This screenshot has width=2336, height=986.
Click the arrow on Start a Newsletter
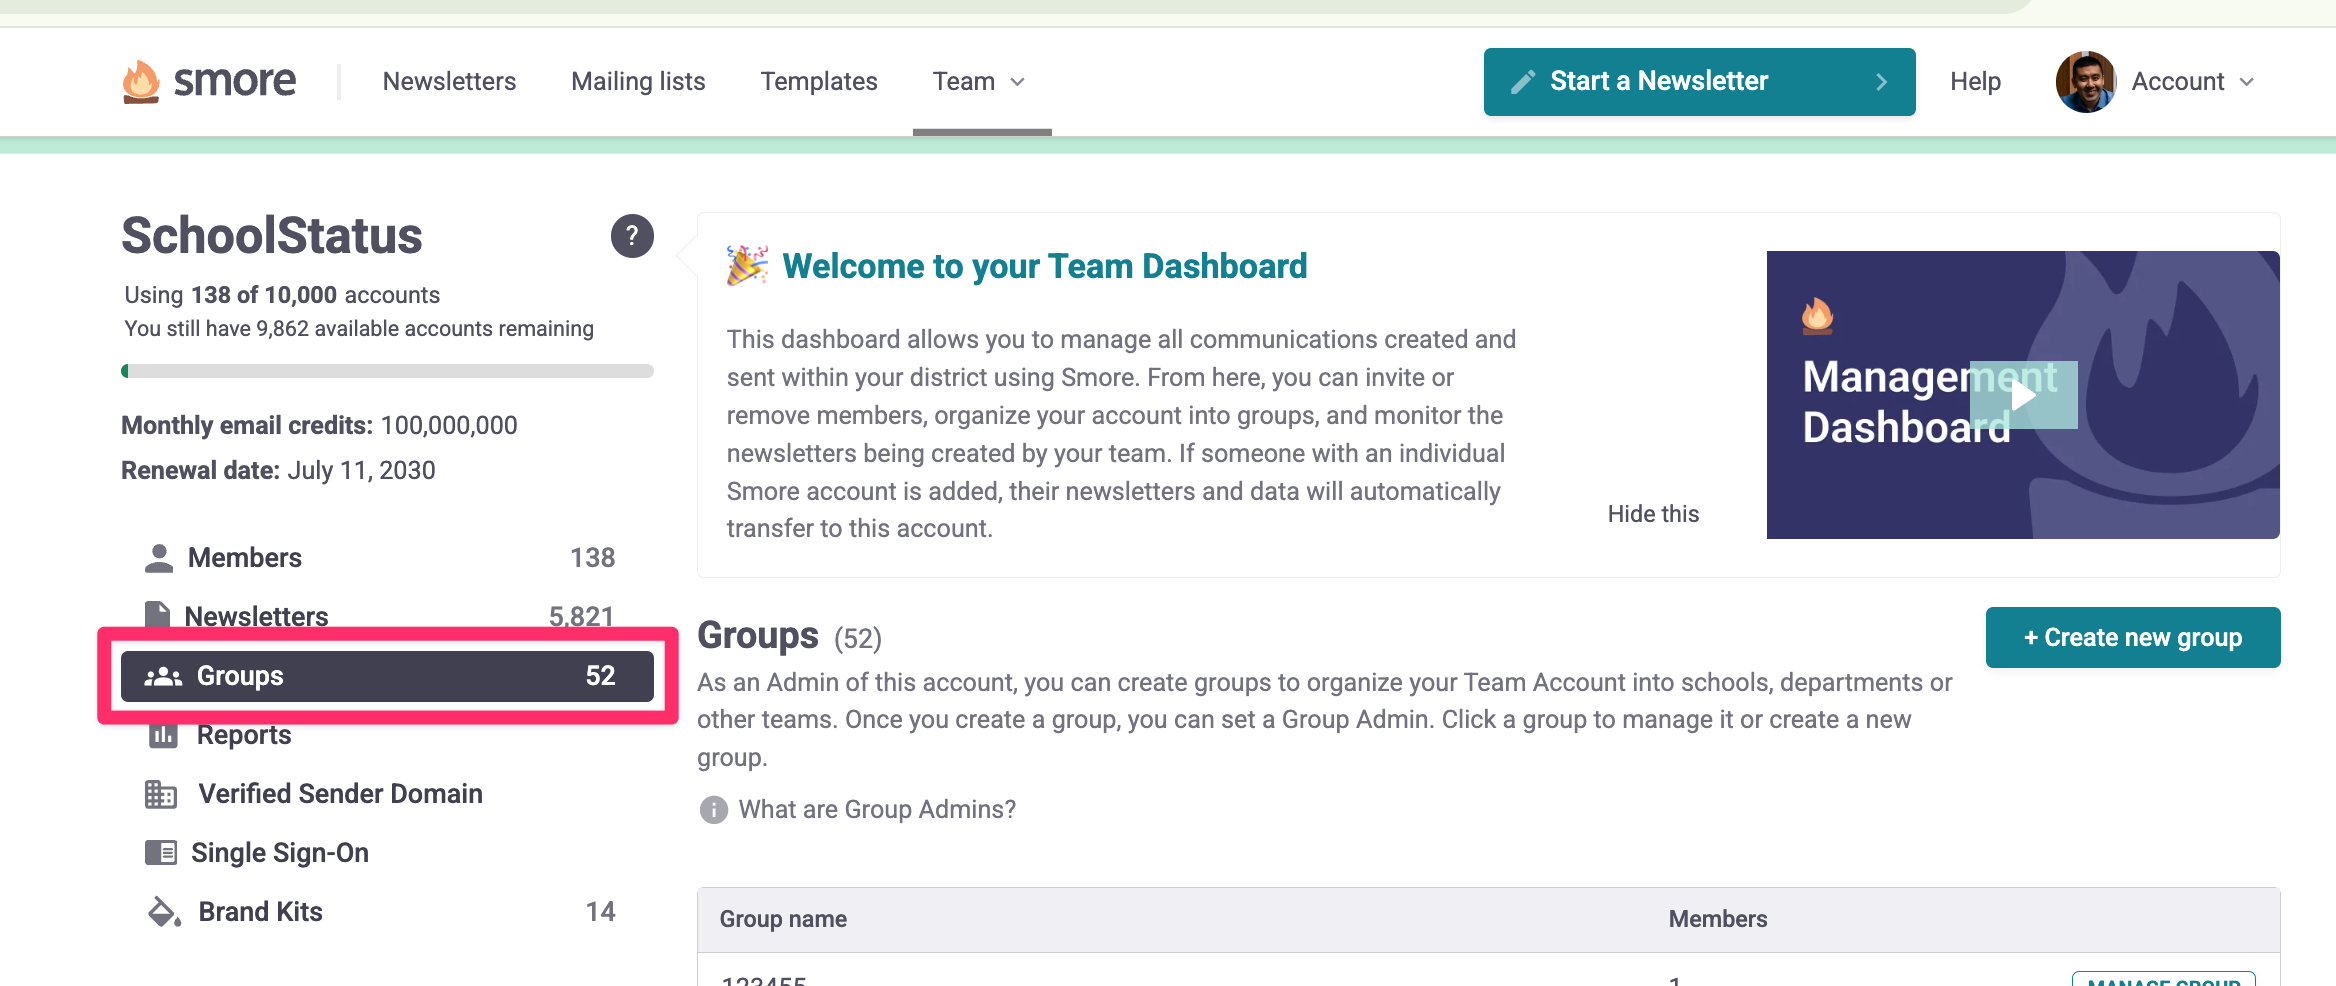tap(1881, 82)
